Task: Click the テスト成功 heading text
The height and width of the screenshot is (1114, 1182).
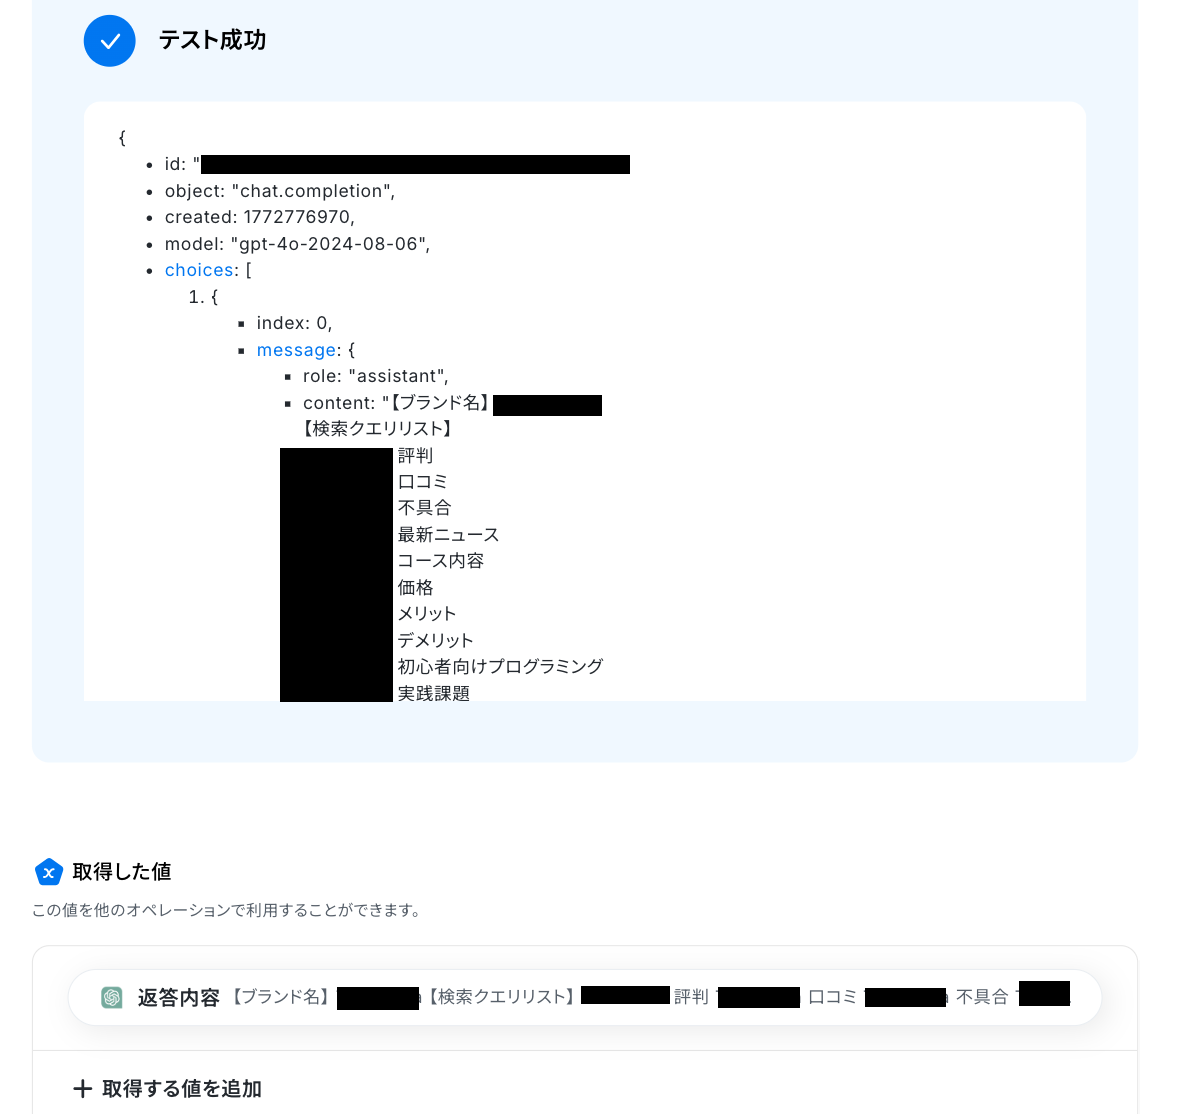Action: point(212,40)
